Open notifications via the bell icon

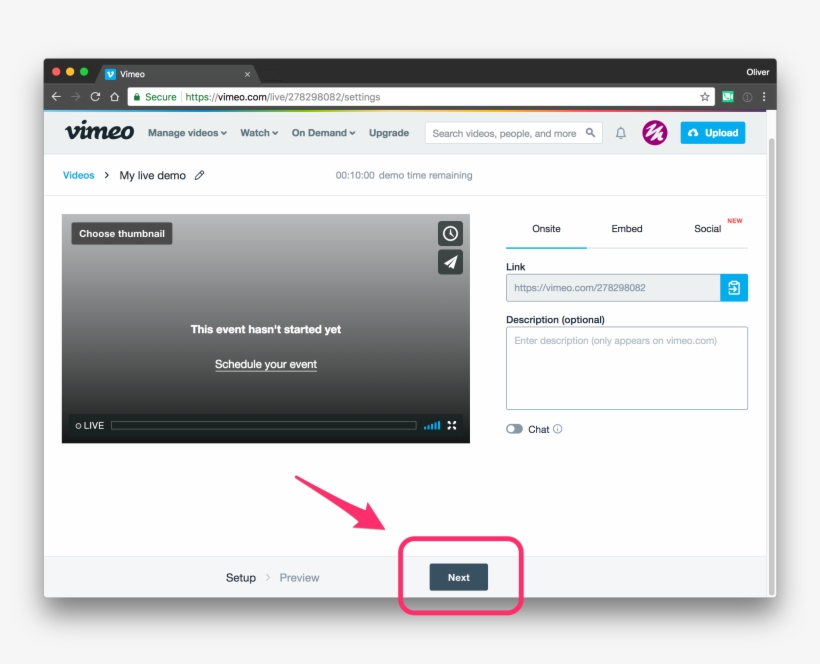tap(621, 132)
